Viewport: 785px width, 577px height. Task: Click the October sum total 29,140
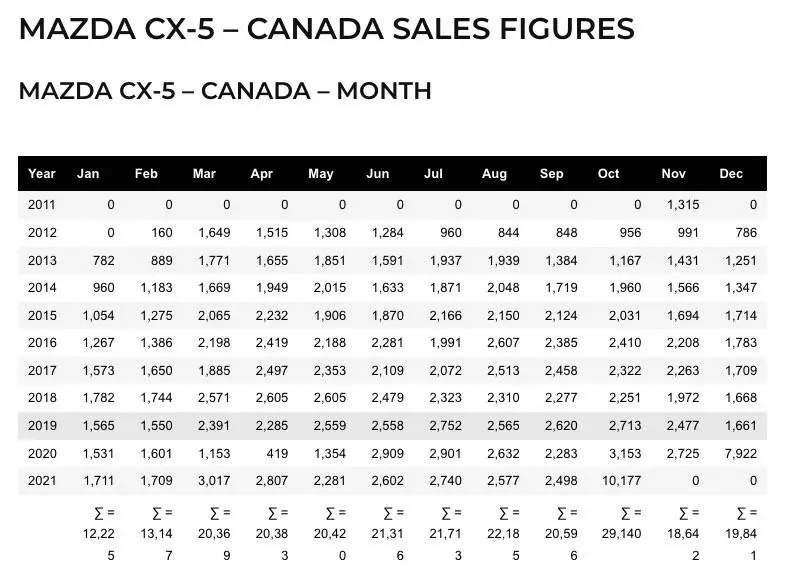[621, 533]
